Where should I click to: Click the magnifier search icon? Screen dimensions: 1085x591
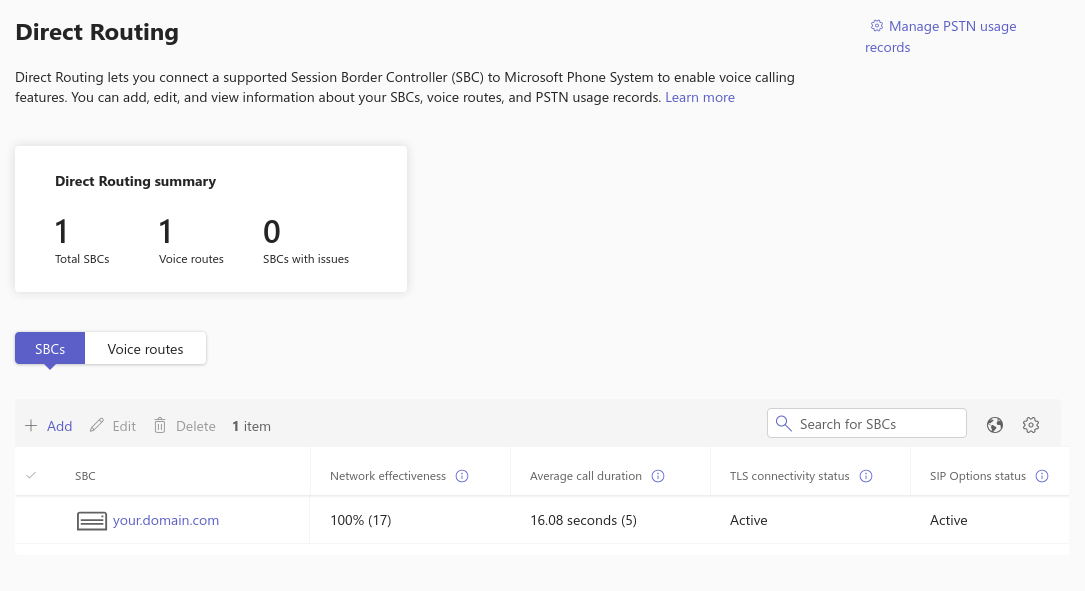[783, 424]
